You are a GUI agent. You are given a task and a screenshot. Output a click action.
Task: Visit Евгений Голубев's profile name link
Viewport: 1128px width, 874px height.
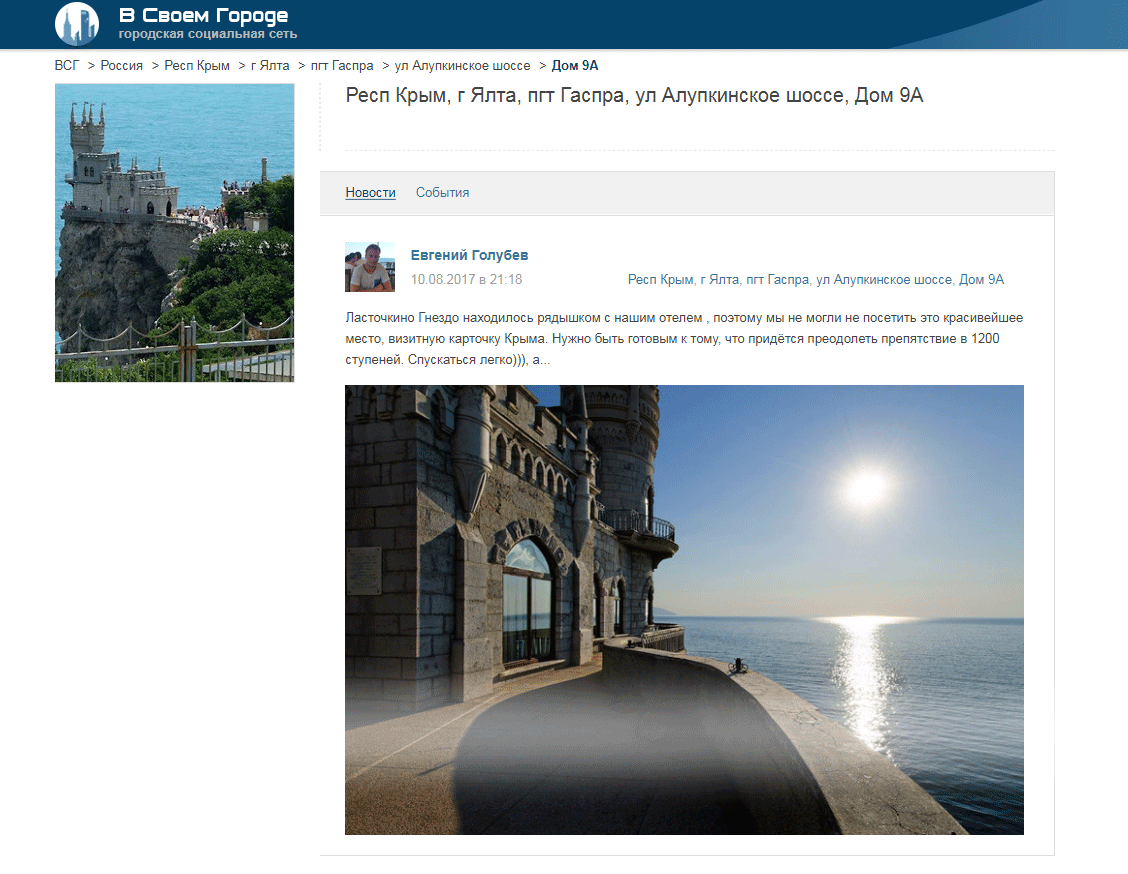pyautogui.click(x=469, y=255)
